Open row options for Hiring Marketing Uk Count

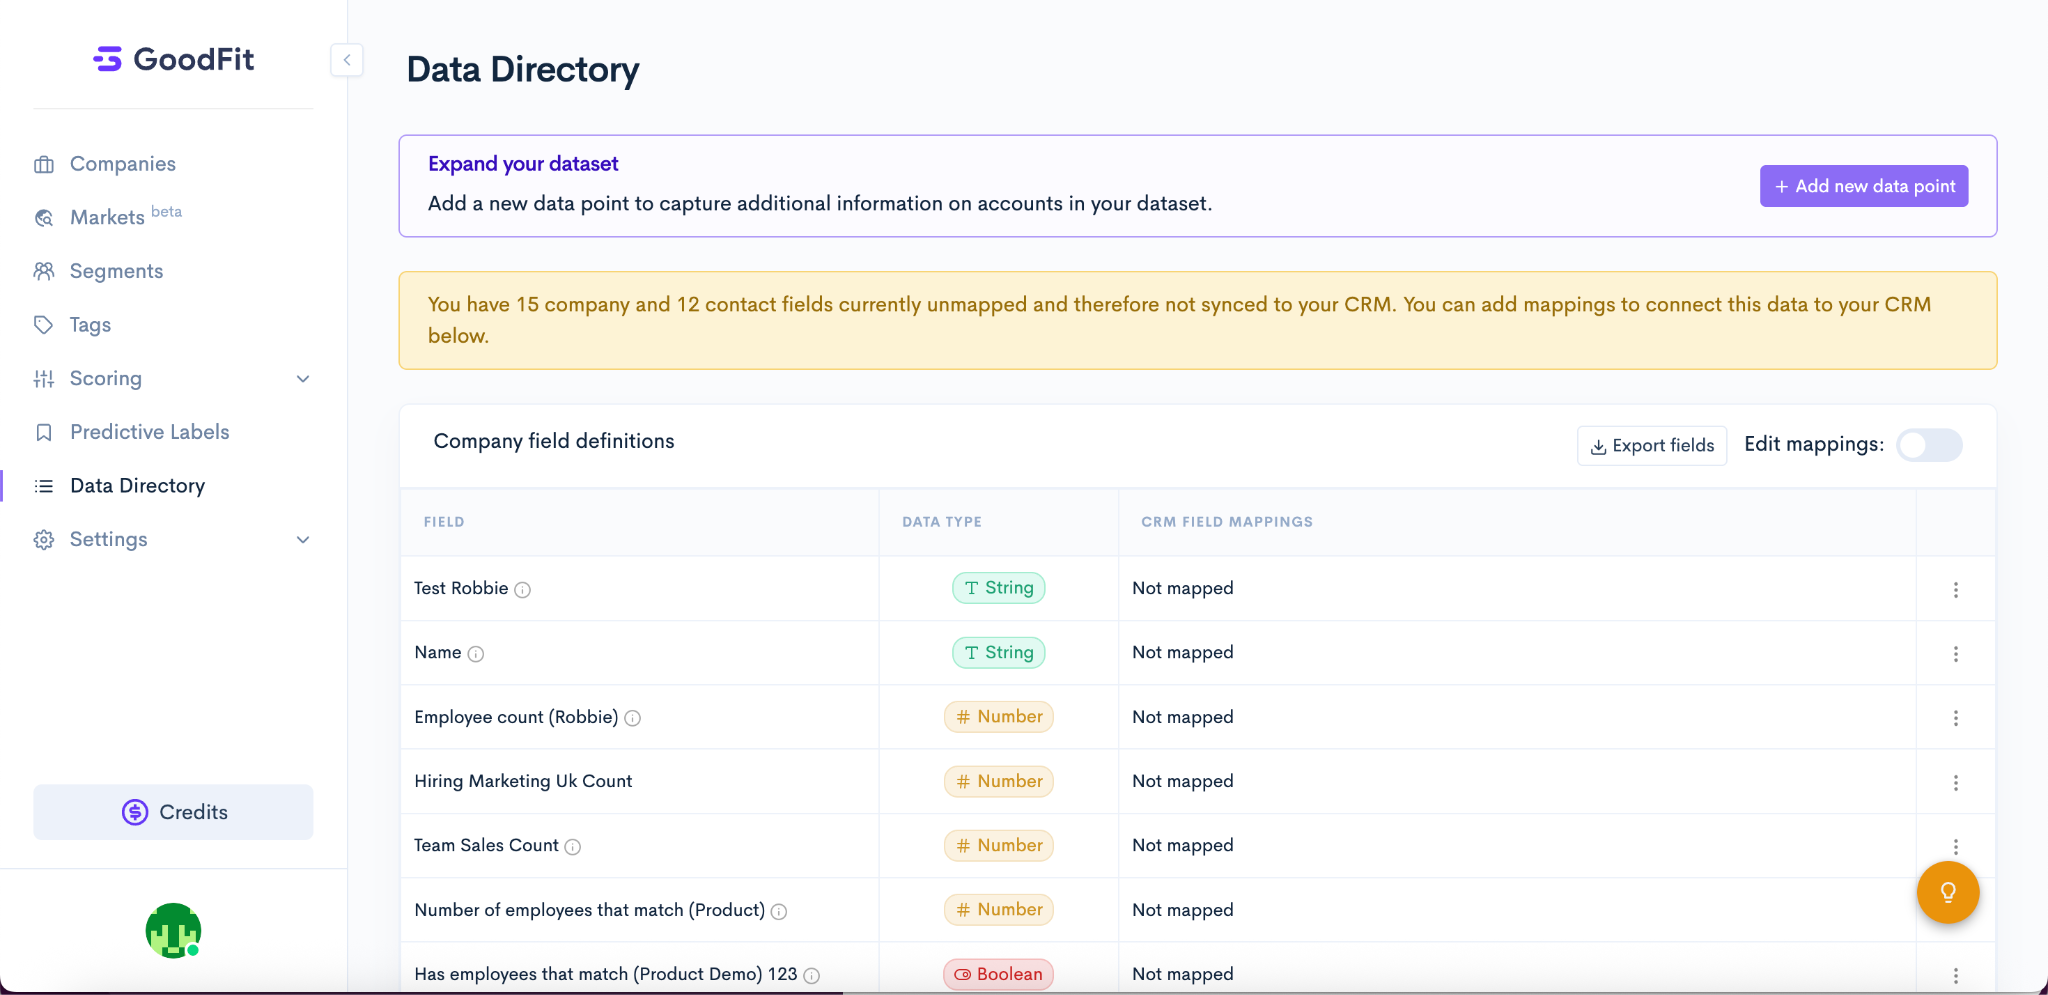tap(1955, 783)
